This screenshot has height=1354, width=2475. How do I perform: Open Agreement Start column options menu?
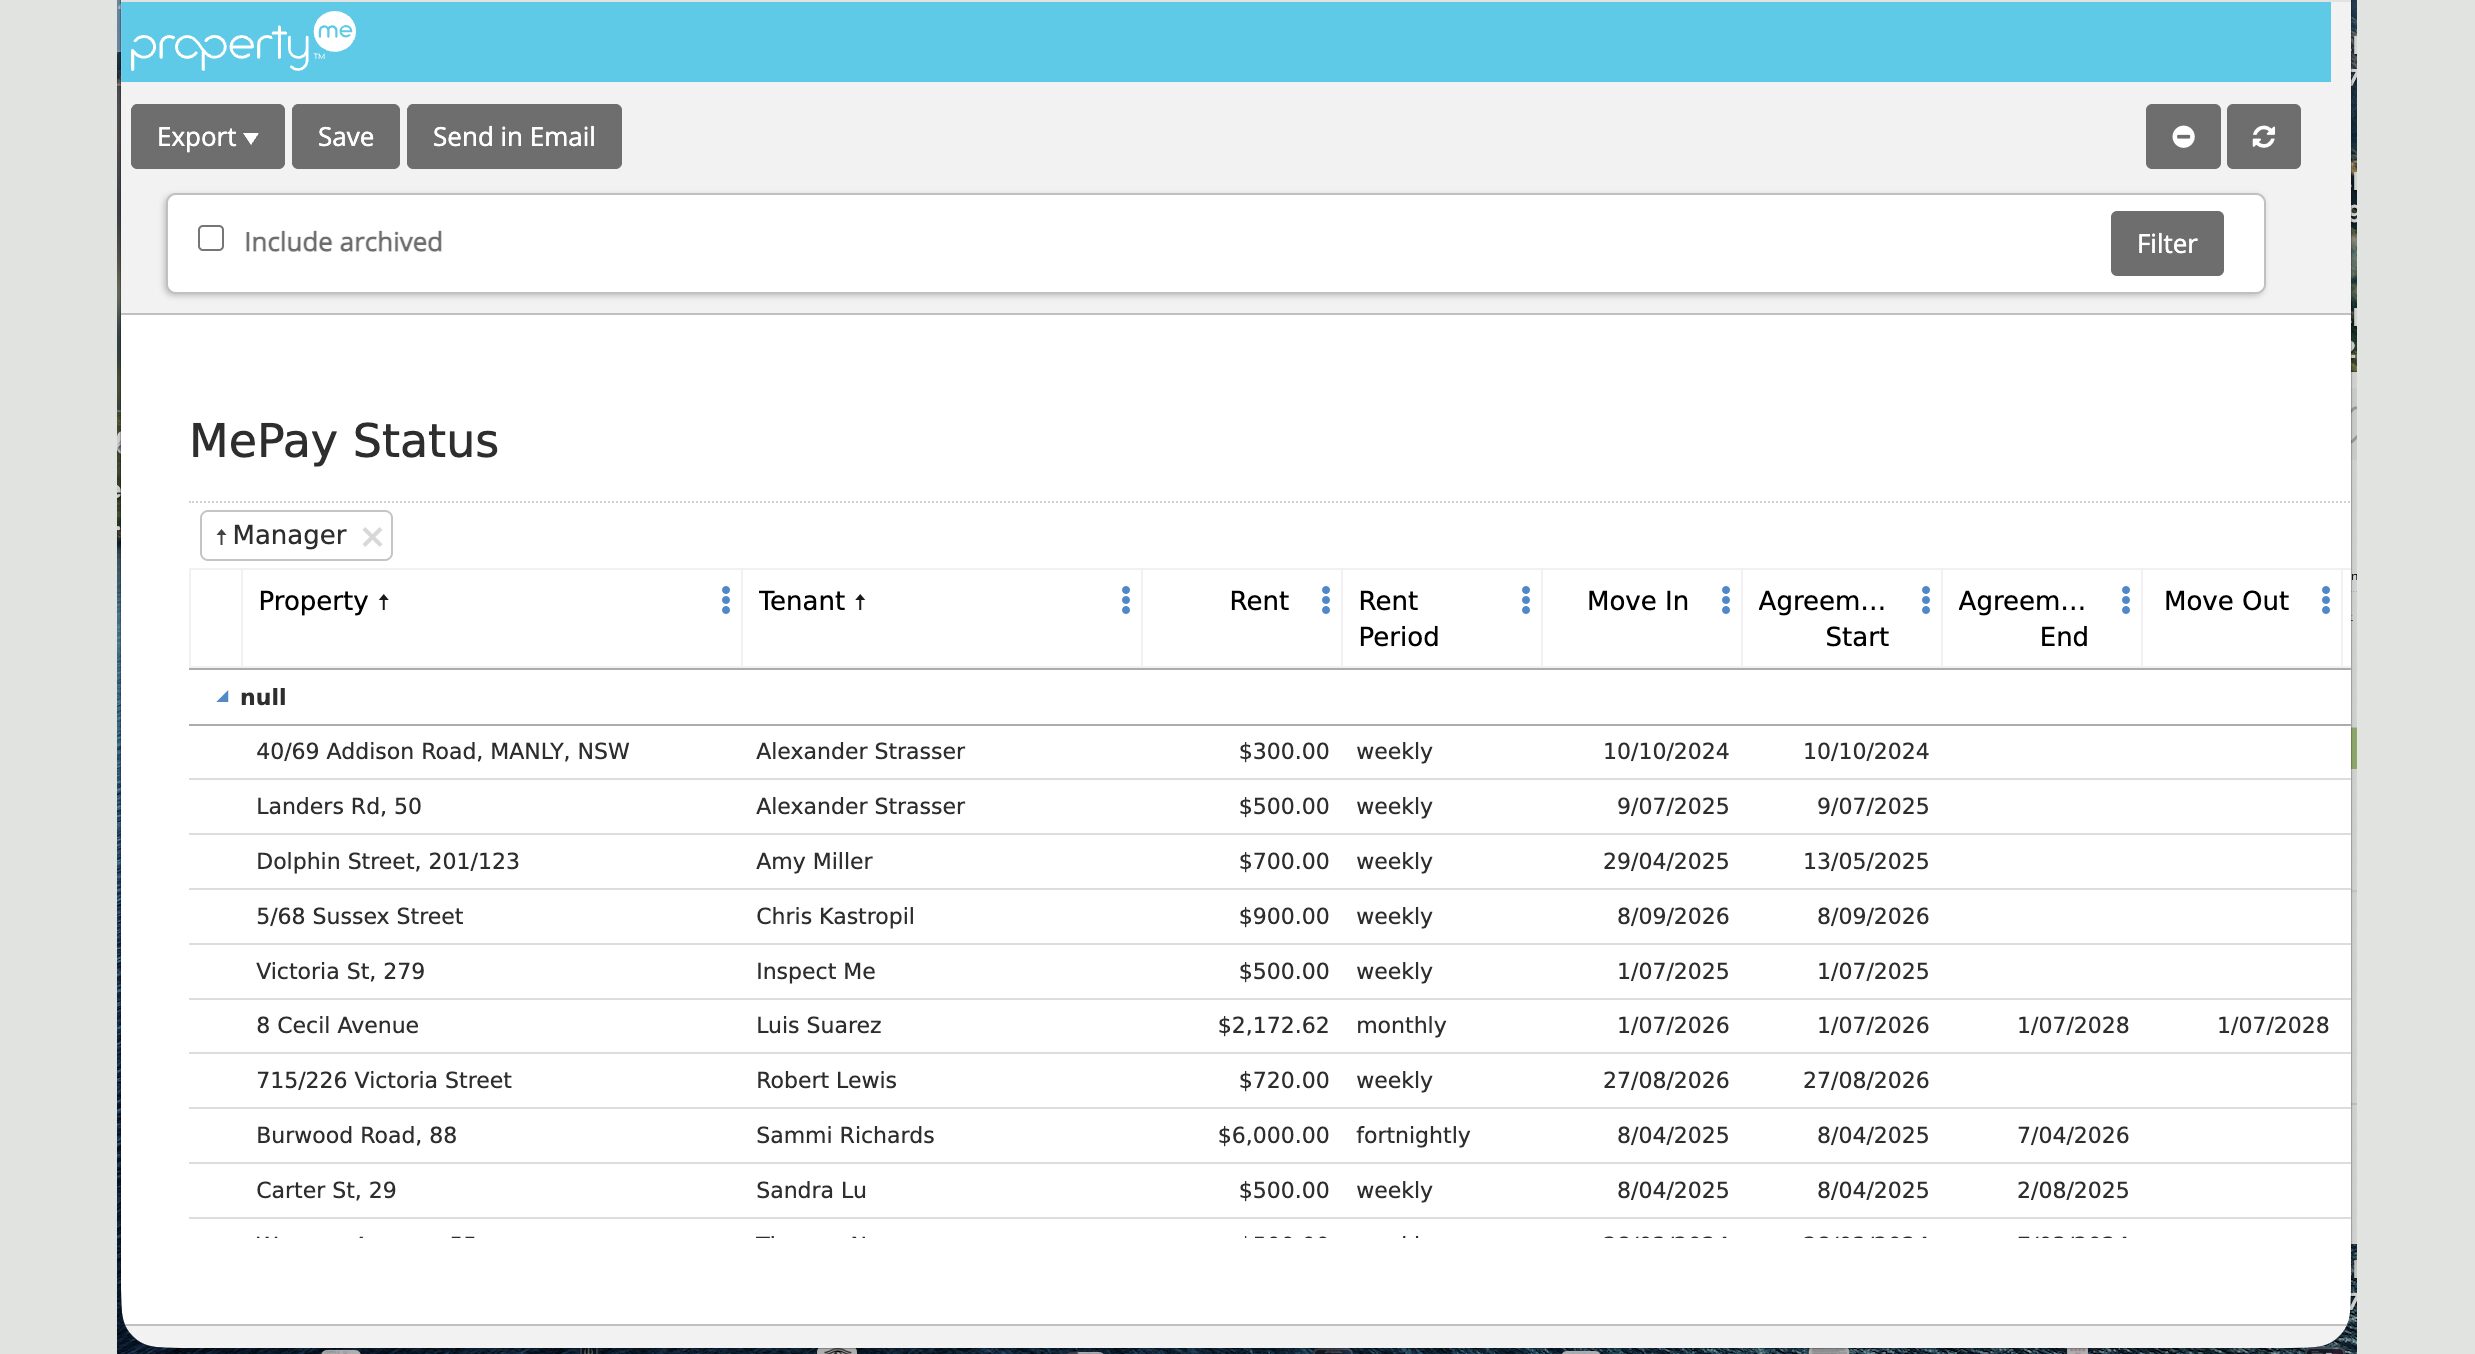point(1926,600)
